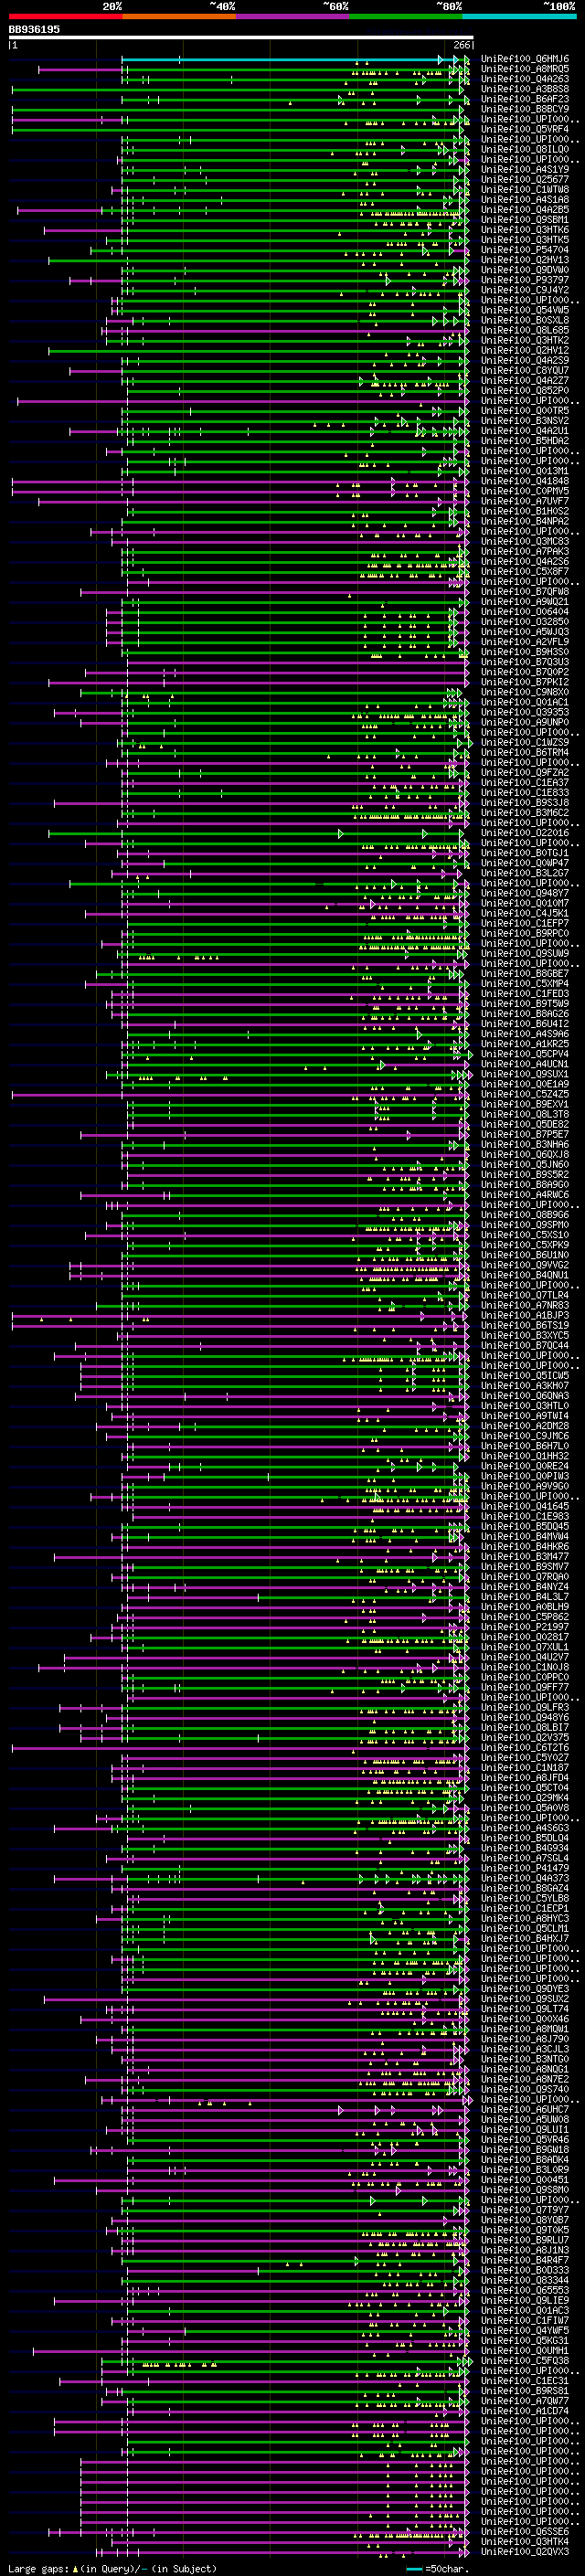This screenshot has height=2576, width=585.
Task: Open hit UniRef100_B8BCY9
Action: click(x=524, y=109)
